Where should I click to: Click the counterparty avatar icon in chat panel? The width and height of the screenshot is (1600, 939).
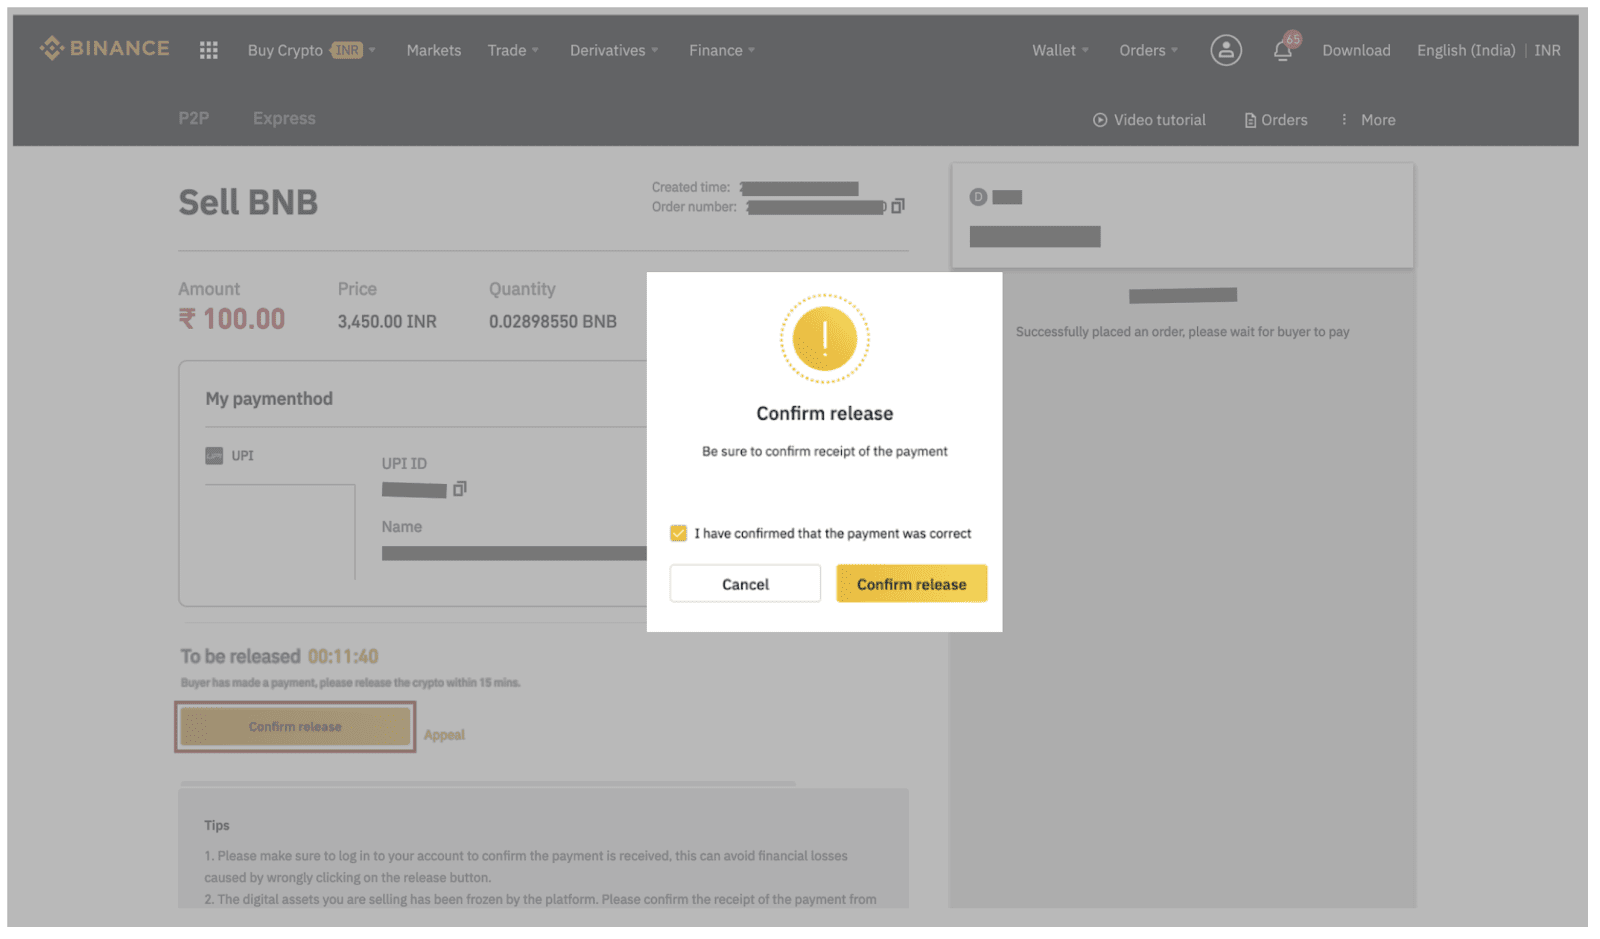tap(978, 197)
